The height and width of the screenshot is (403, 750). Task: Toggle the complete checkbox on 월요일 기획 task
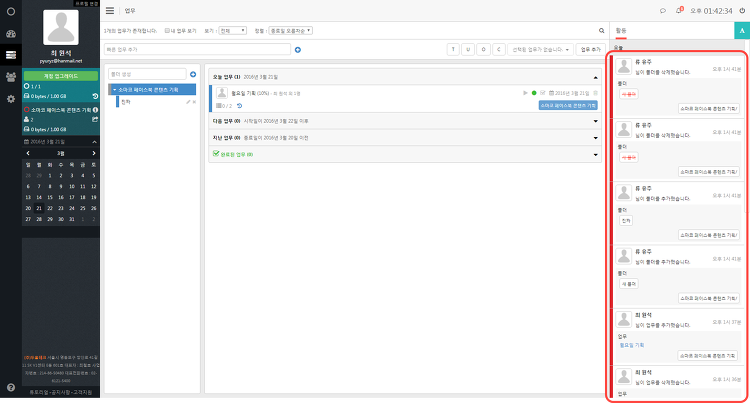(x=542, y=93)
